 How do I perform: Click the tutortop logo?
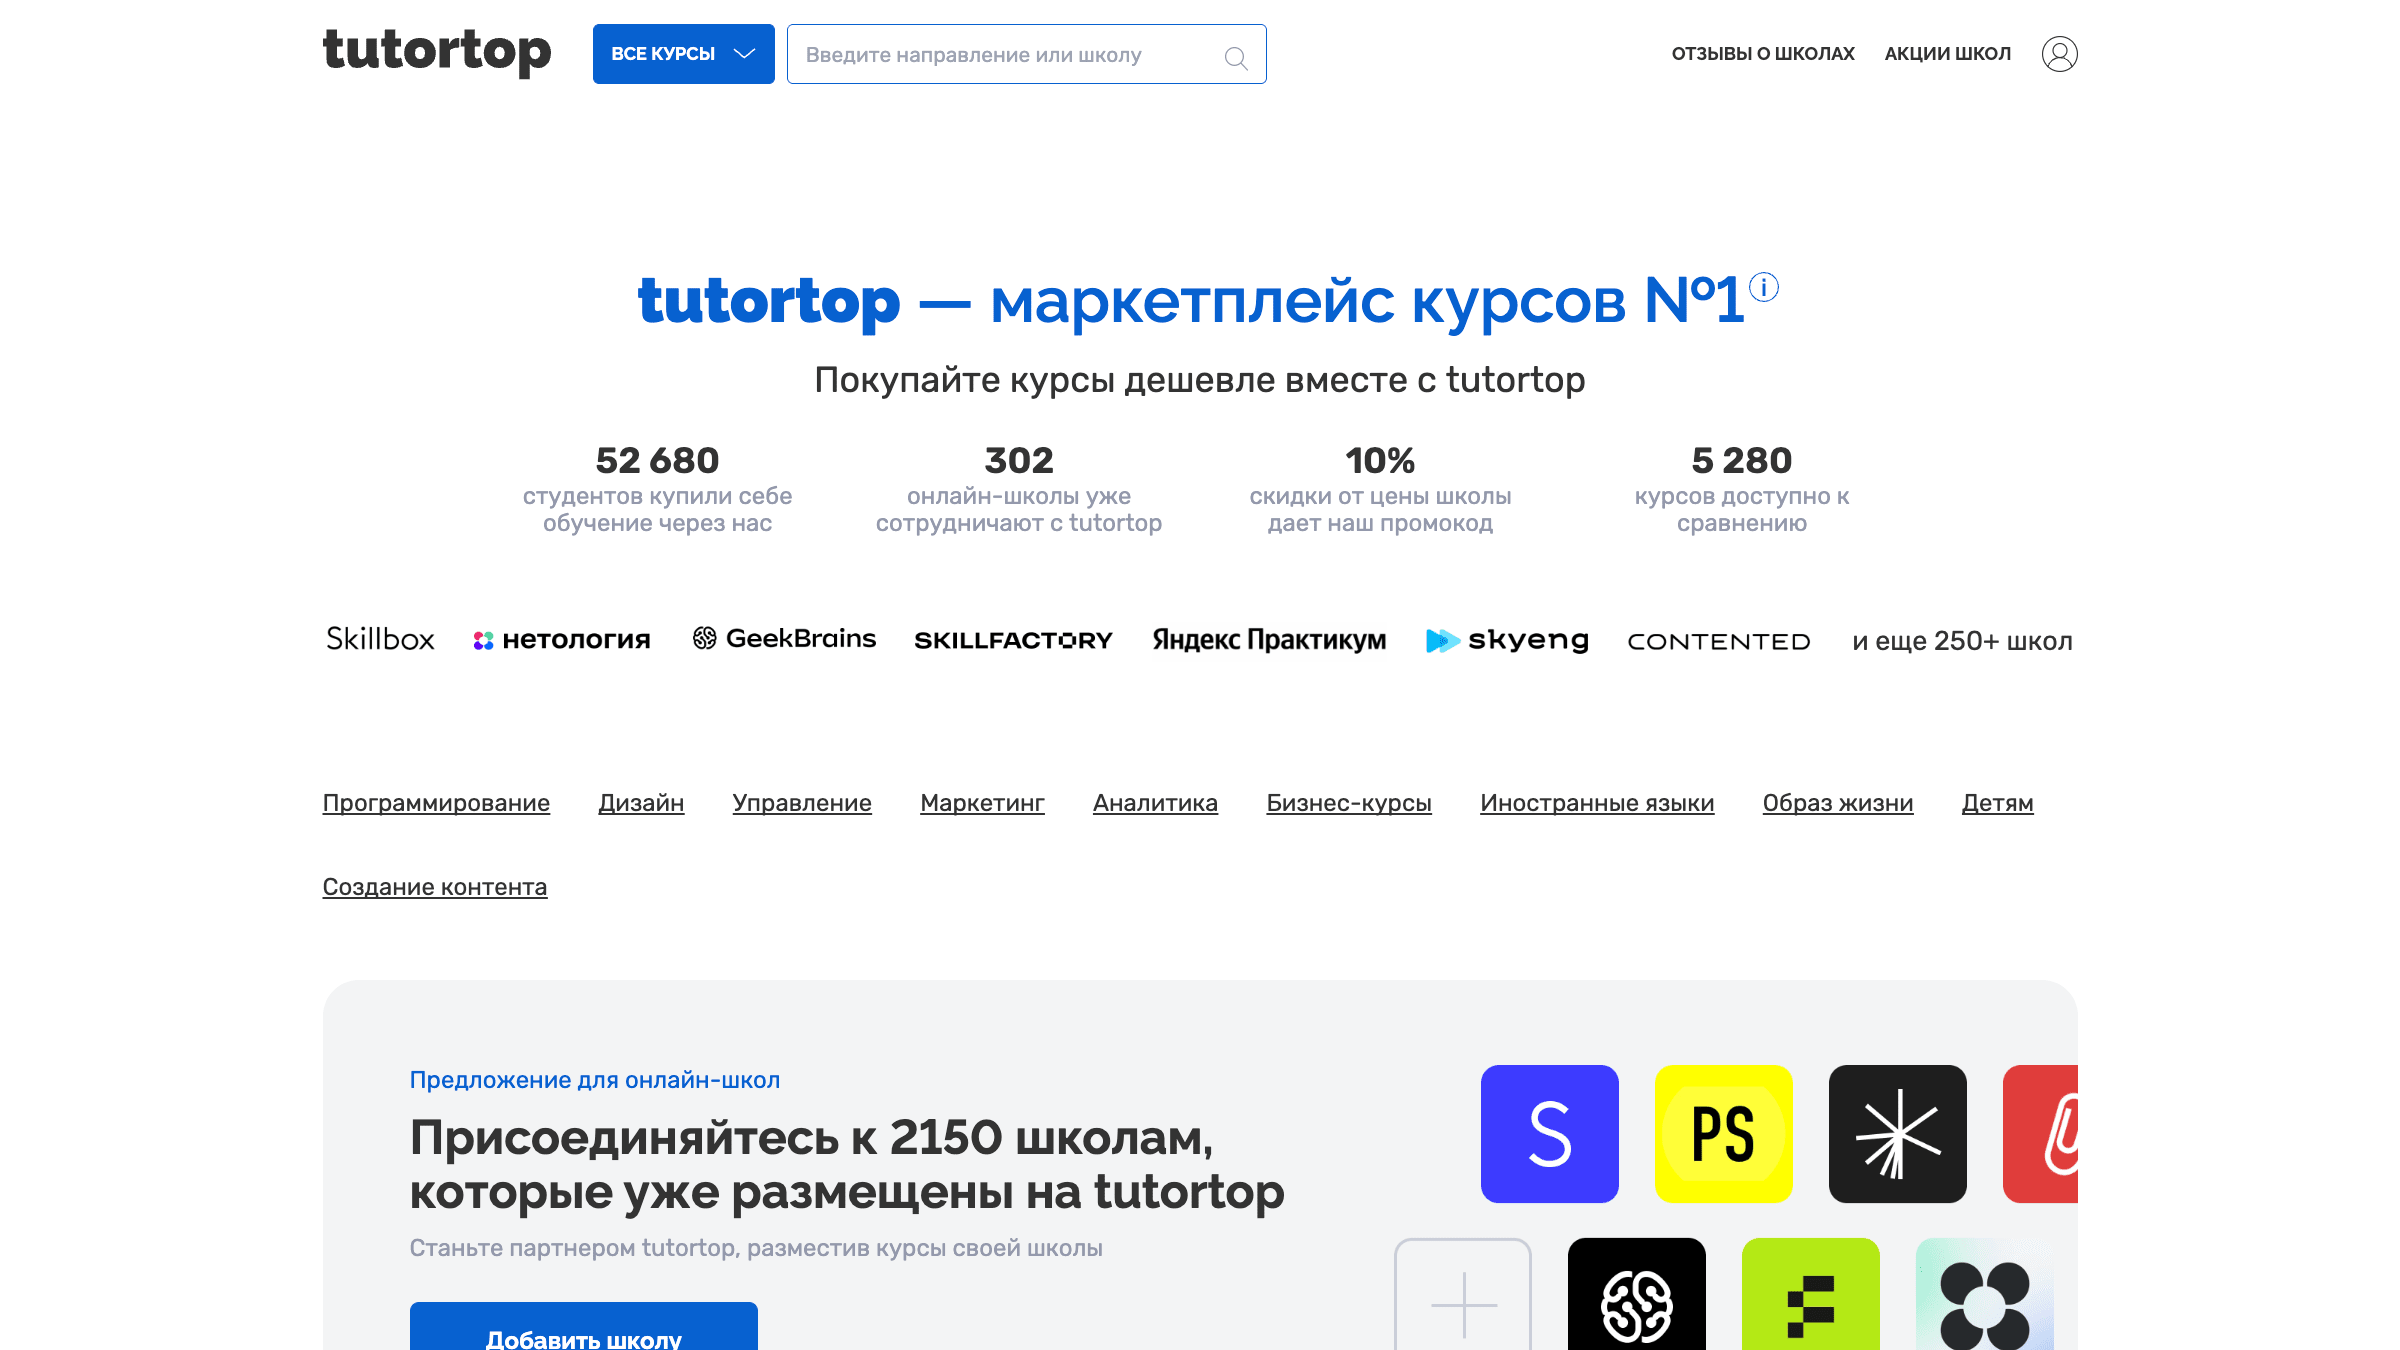point(436,52)
